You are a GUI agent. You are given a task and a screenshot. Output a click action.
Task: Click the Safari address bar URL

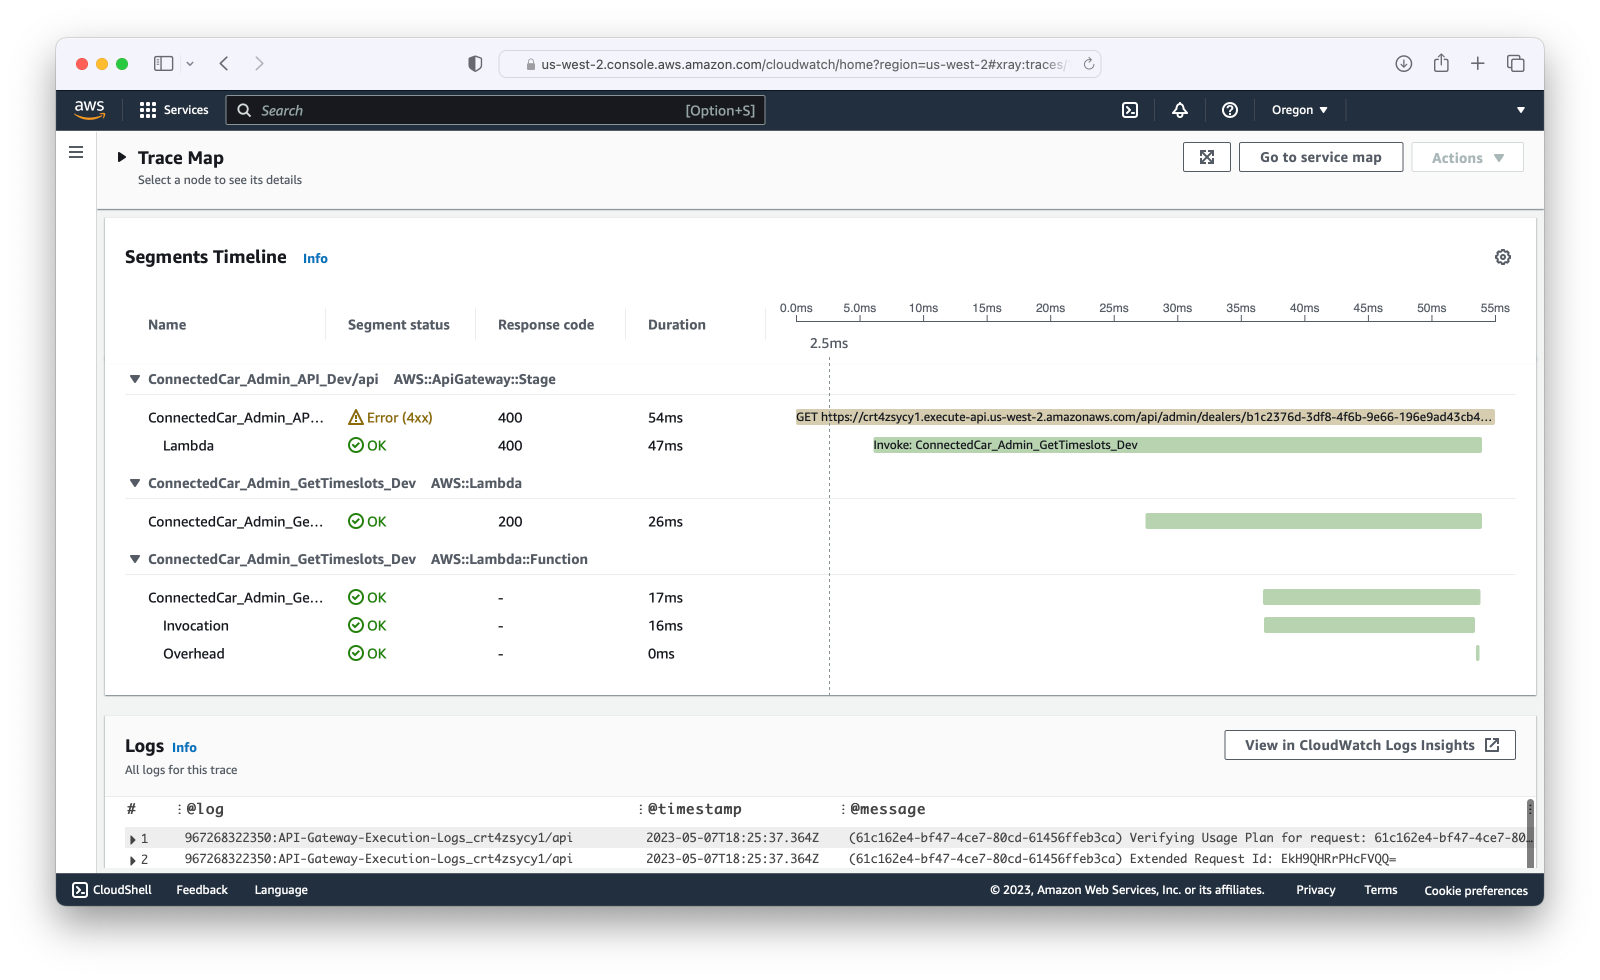[x=803, y=64]
